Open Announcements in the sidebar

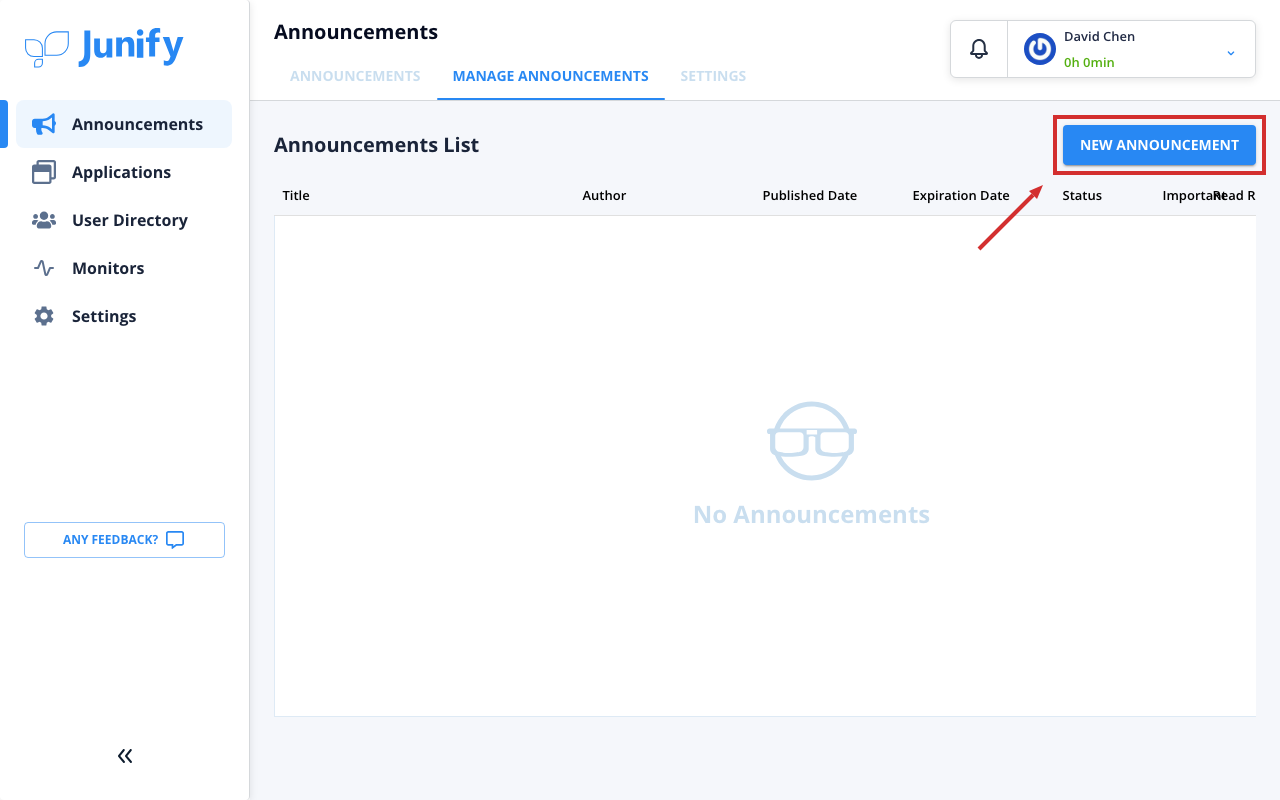[124, 124]
